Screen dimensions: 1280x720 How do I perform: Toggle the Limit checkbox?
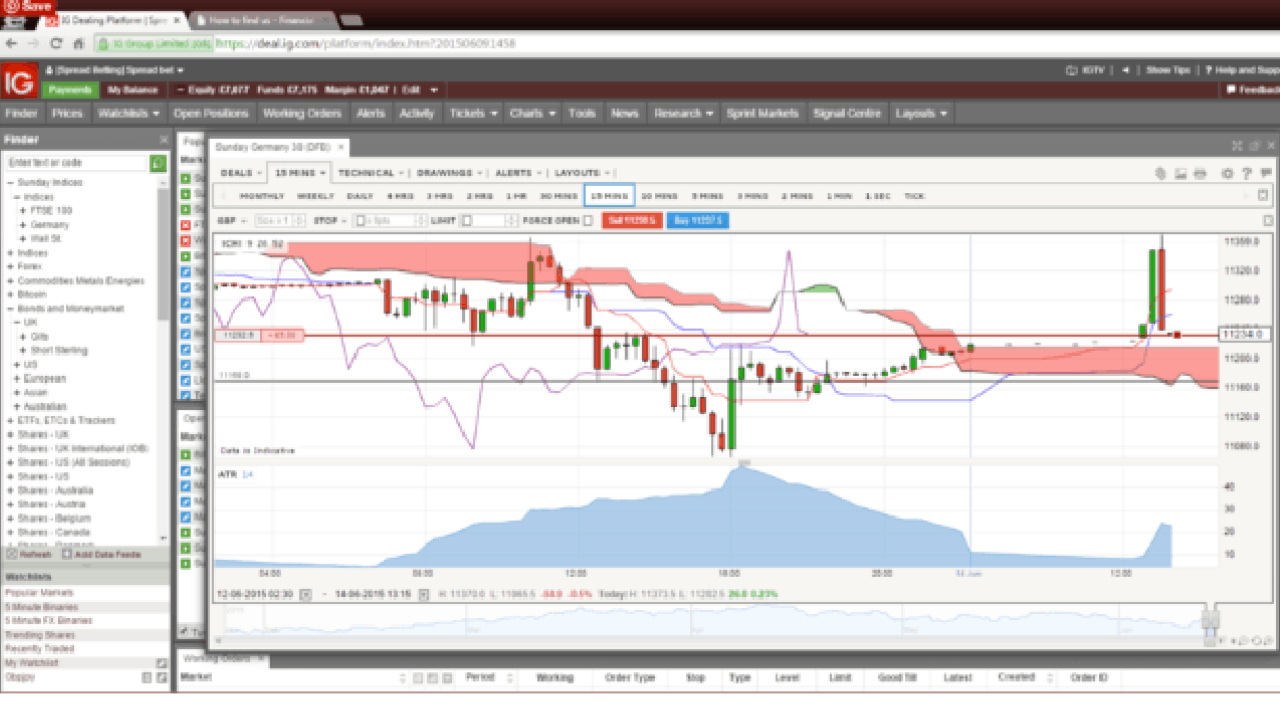466,221
